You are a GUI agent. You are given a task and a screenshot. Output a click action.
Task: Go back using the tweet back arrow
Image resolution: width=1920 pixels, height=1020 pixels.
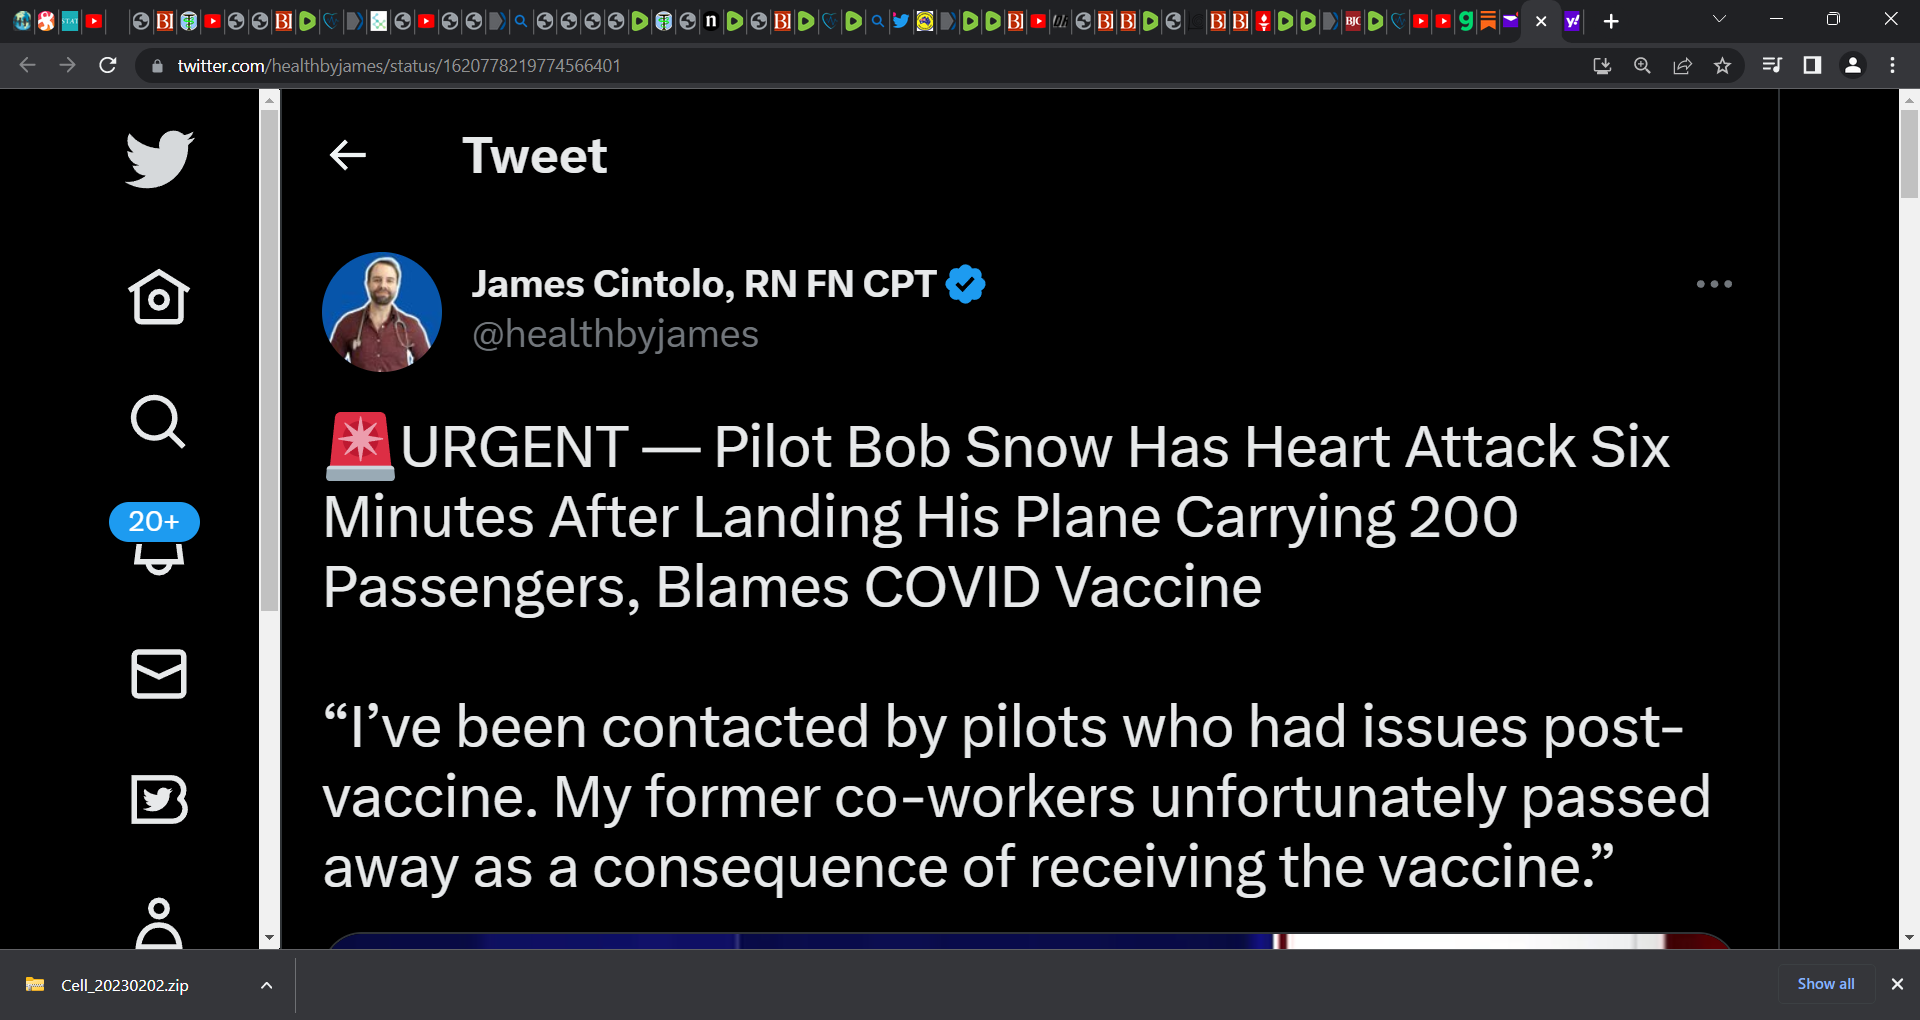tap(347, 155)
